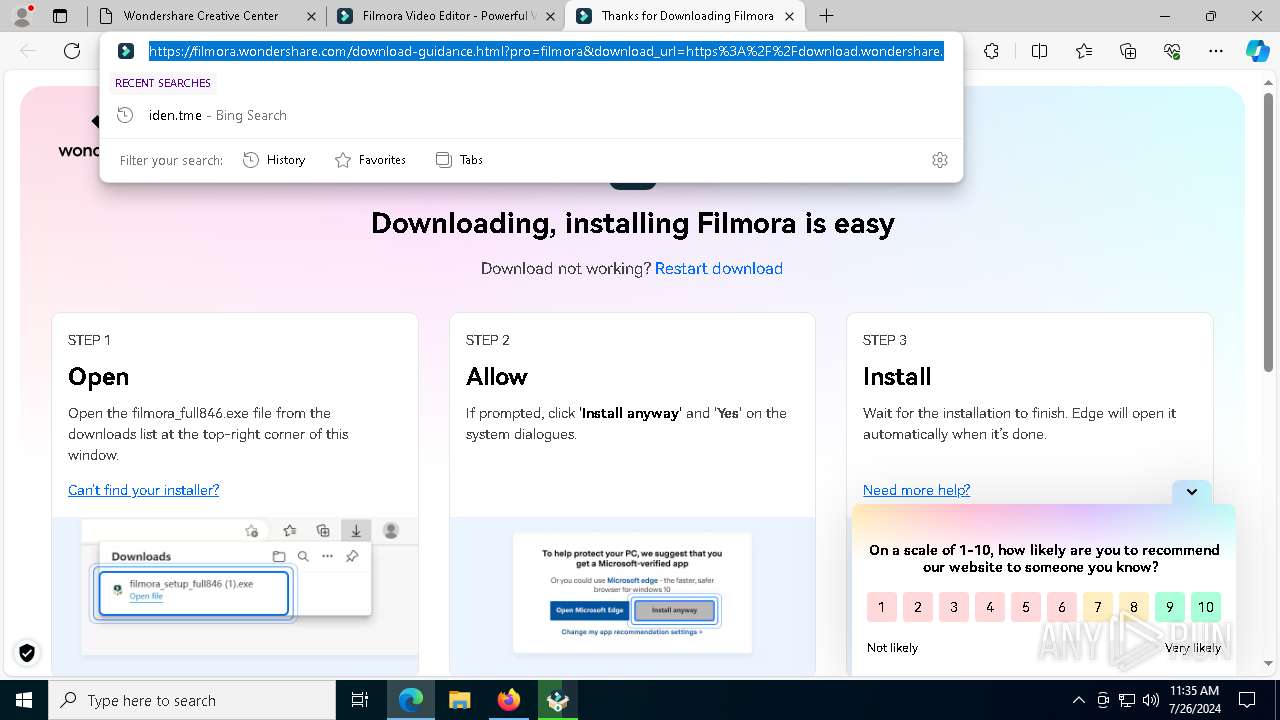Open a new browser tab

[x=826, y=16]
